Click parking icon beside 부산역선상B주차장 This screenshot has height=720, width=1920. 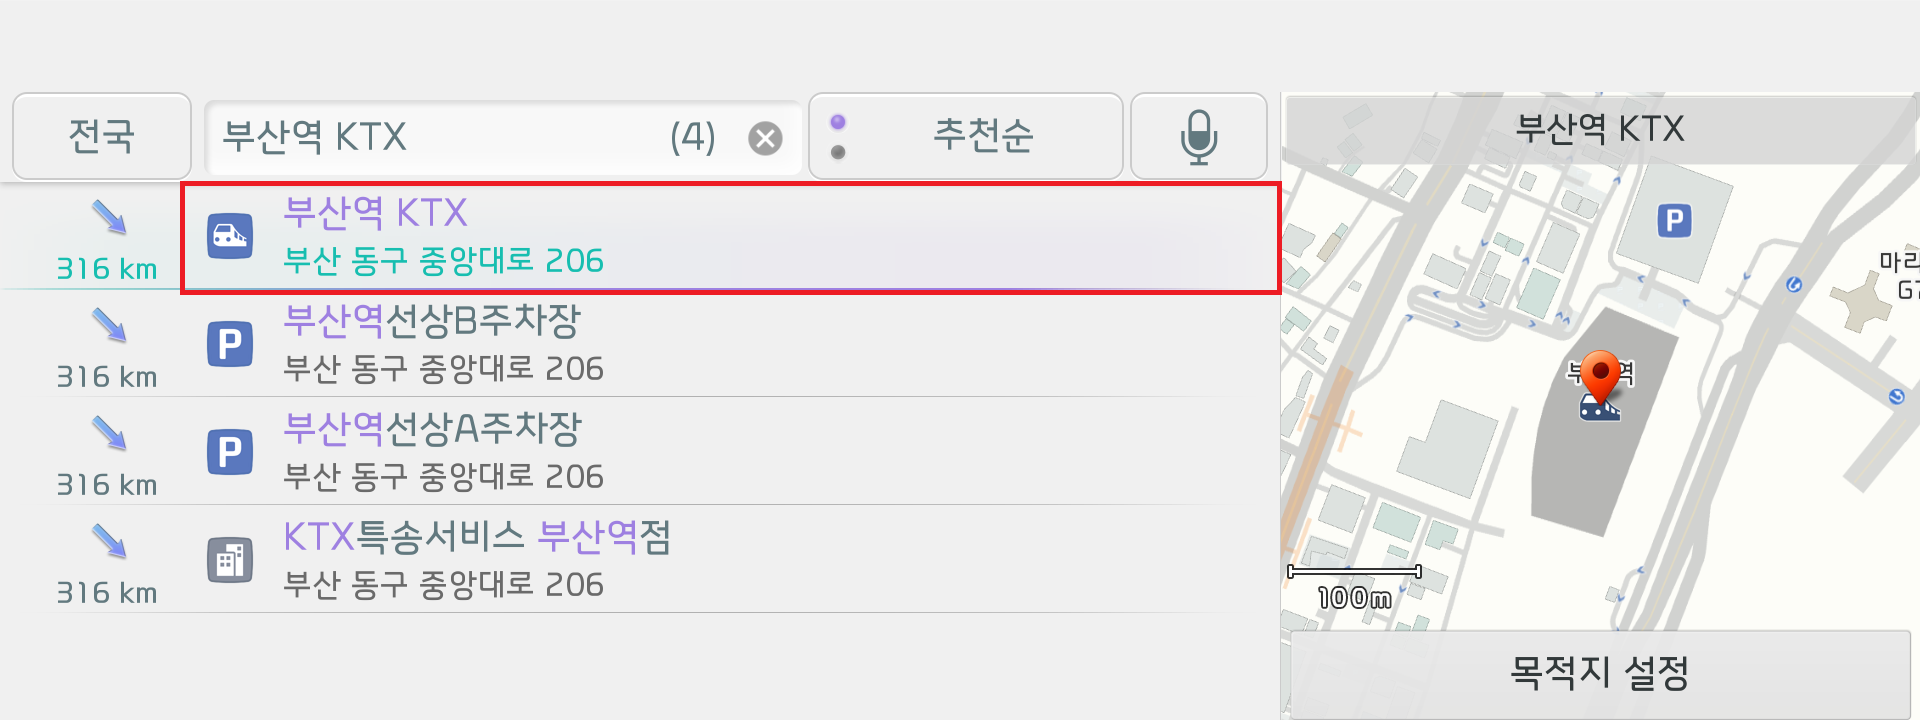tap(230, 344)
